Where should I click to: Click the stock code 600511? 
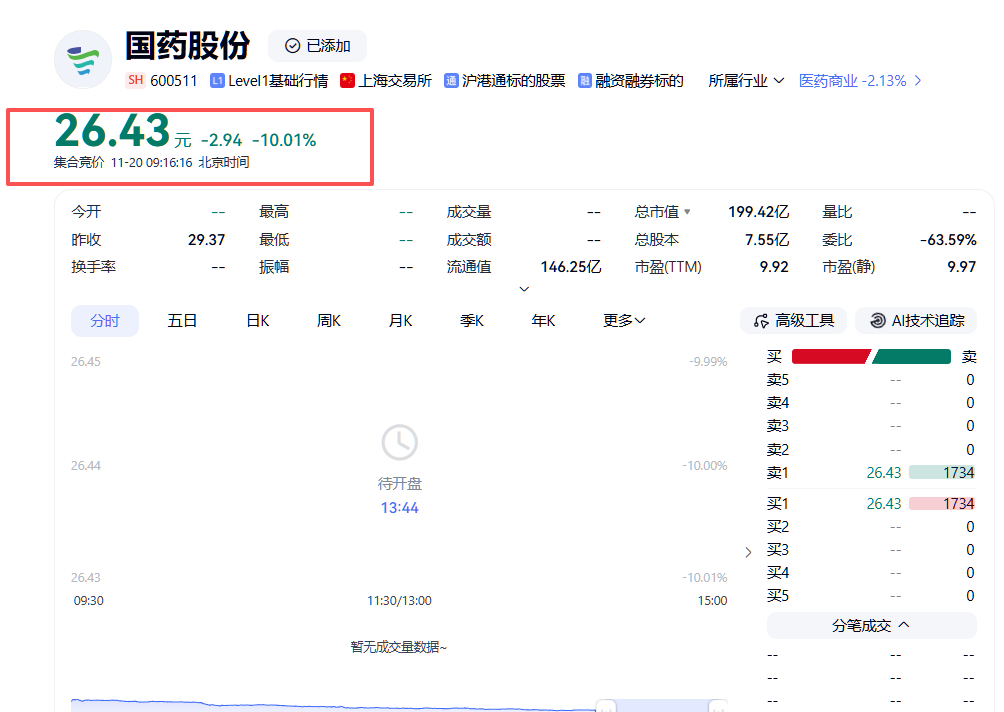pos(174,81)
